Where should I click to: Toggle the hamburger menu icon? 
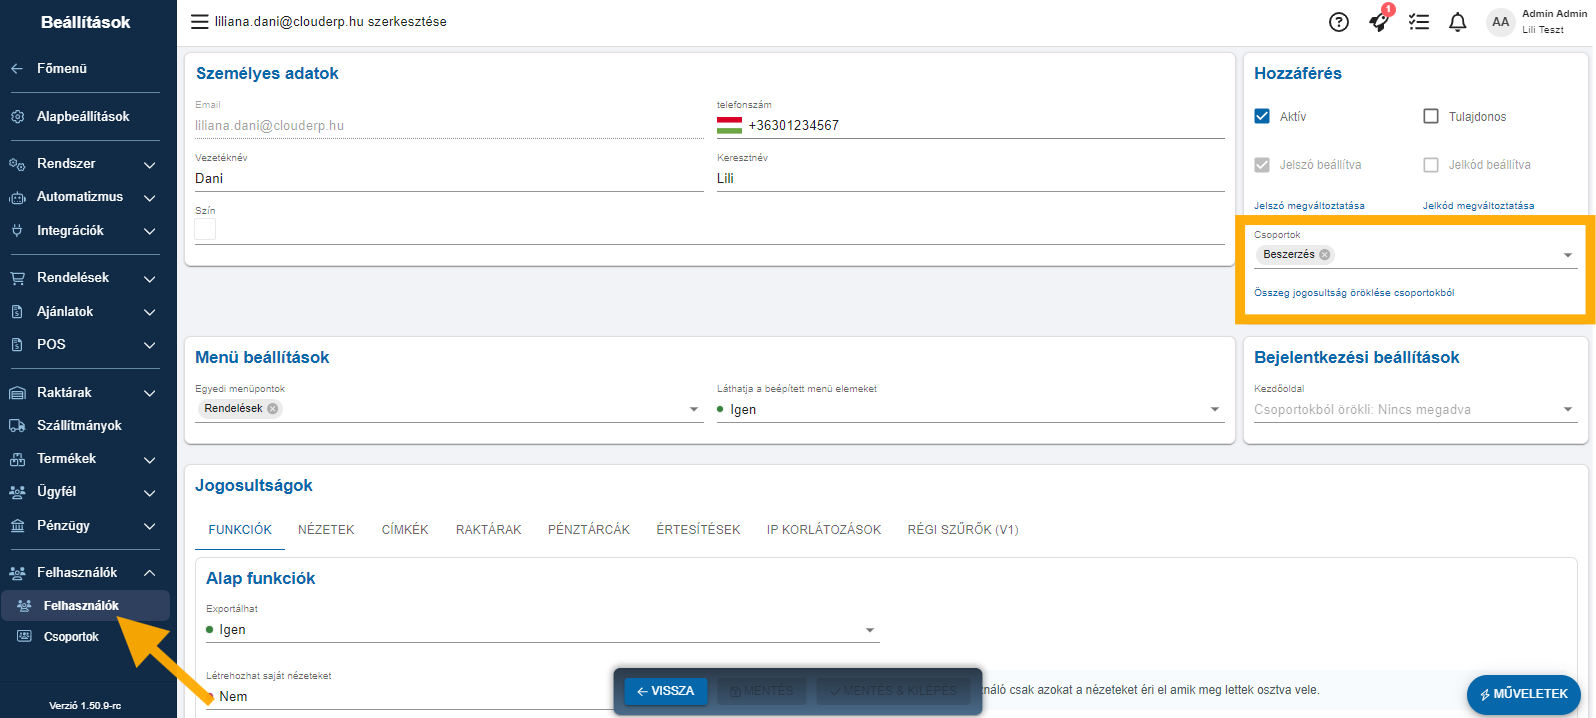[200, 22]
